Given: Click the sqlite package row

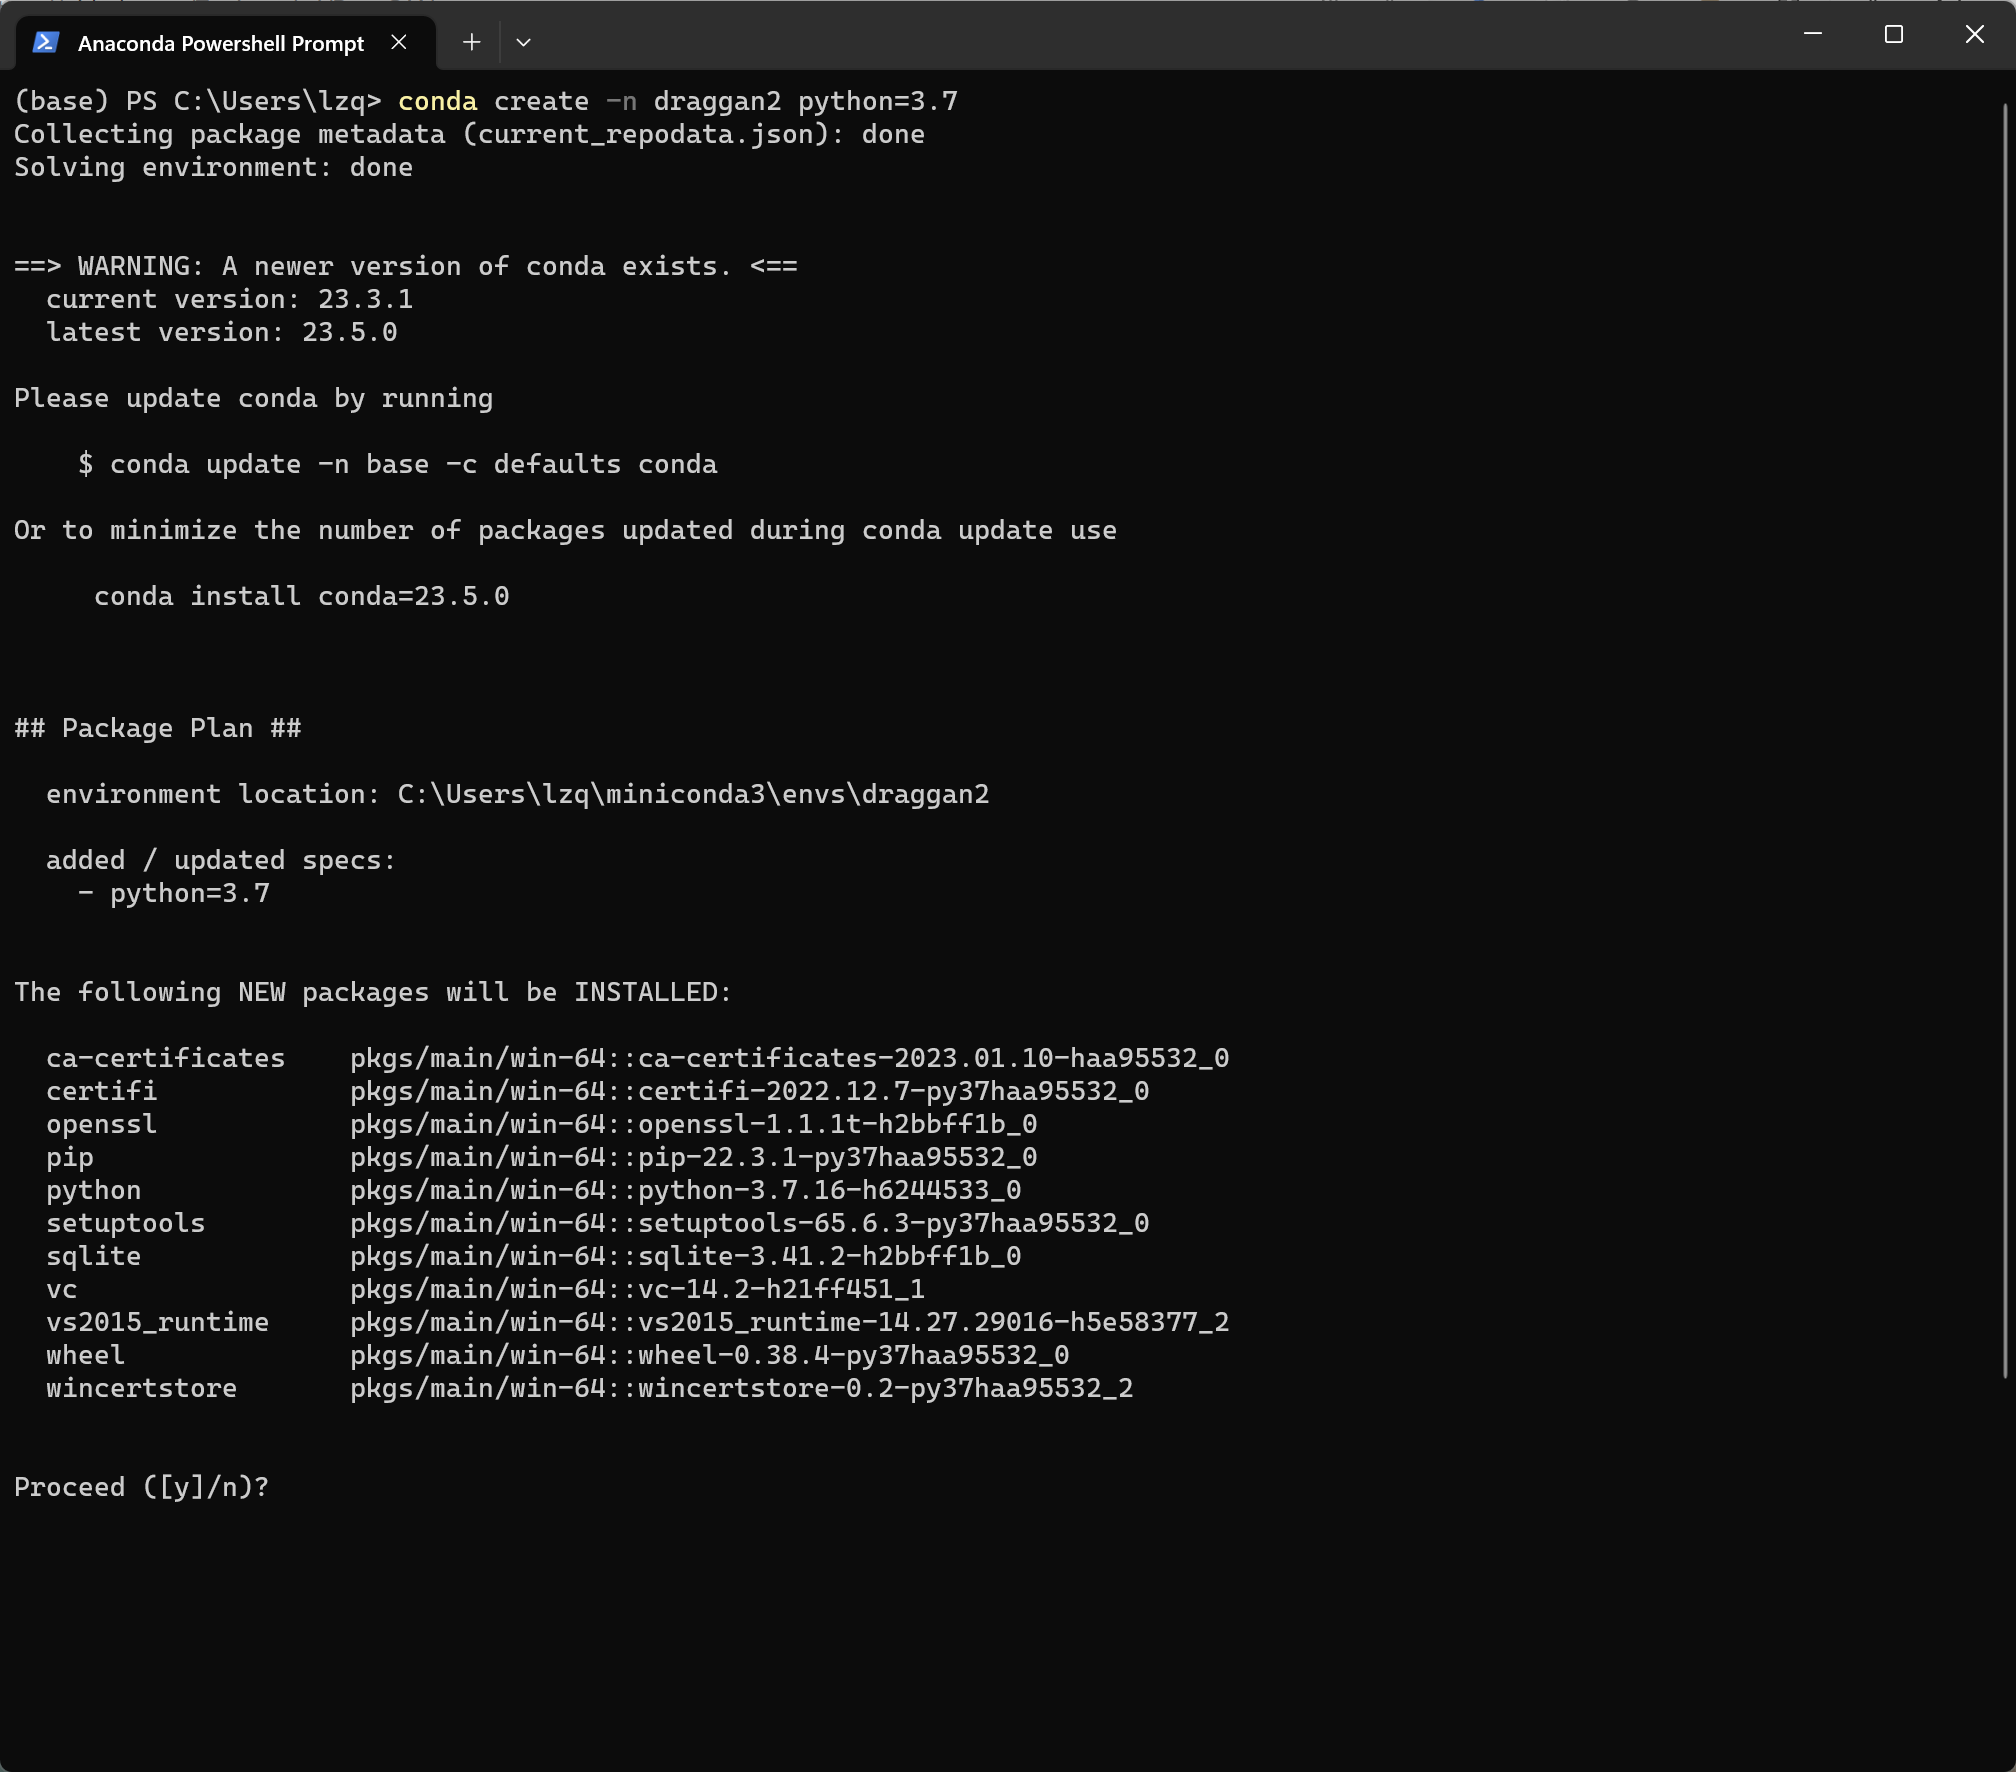Looking at the screenshot, I should pos(534,1256).
